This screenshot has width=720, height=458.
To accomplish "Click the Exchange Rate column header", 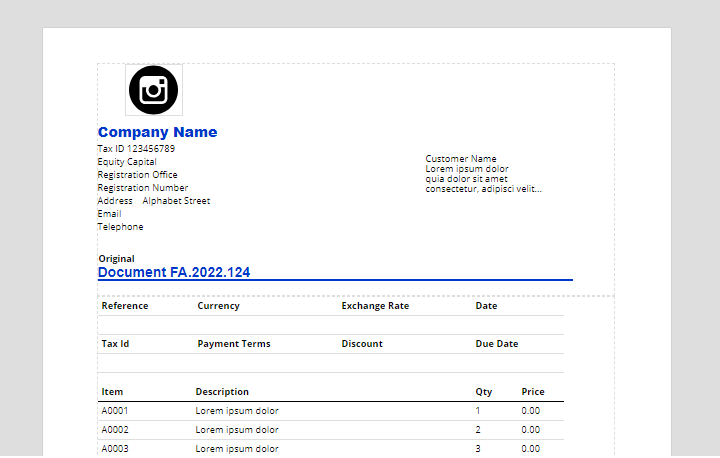I will coord(375,306).
